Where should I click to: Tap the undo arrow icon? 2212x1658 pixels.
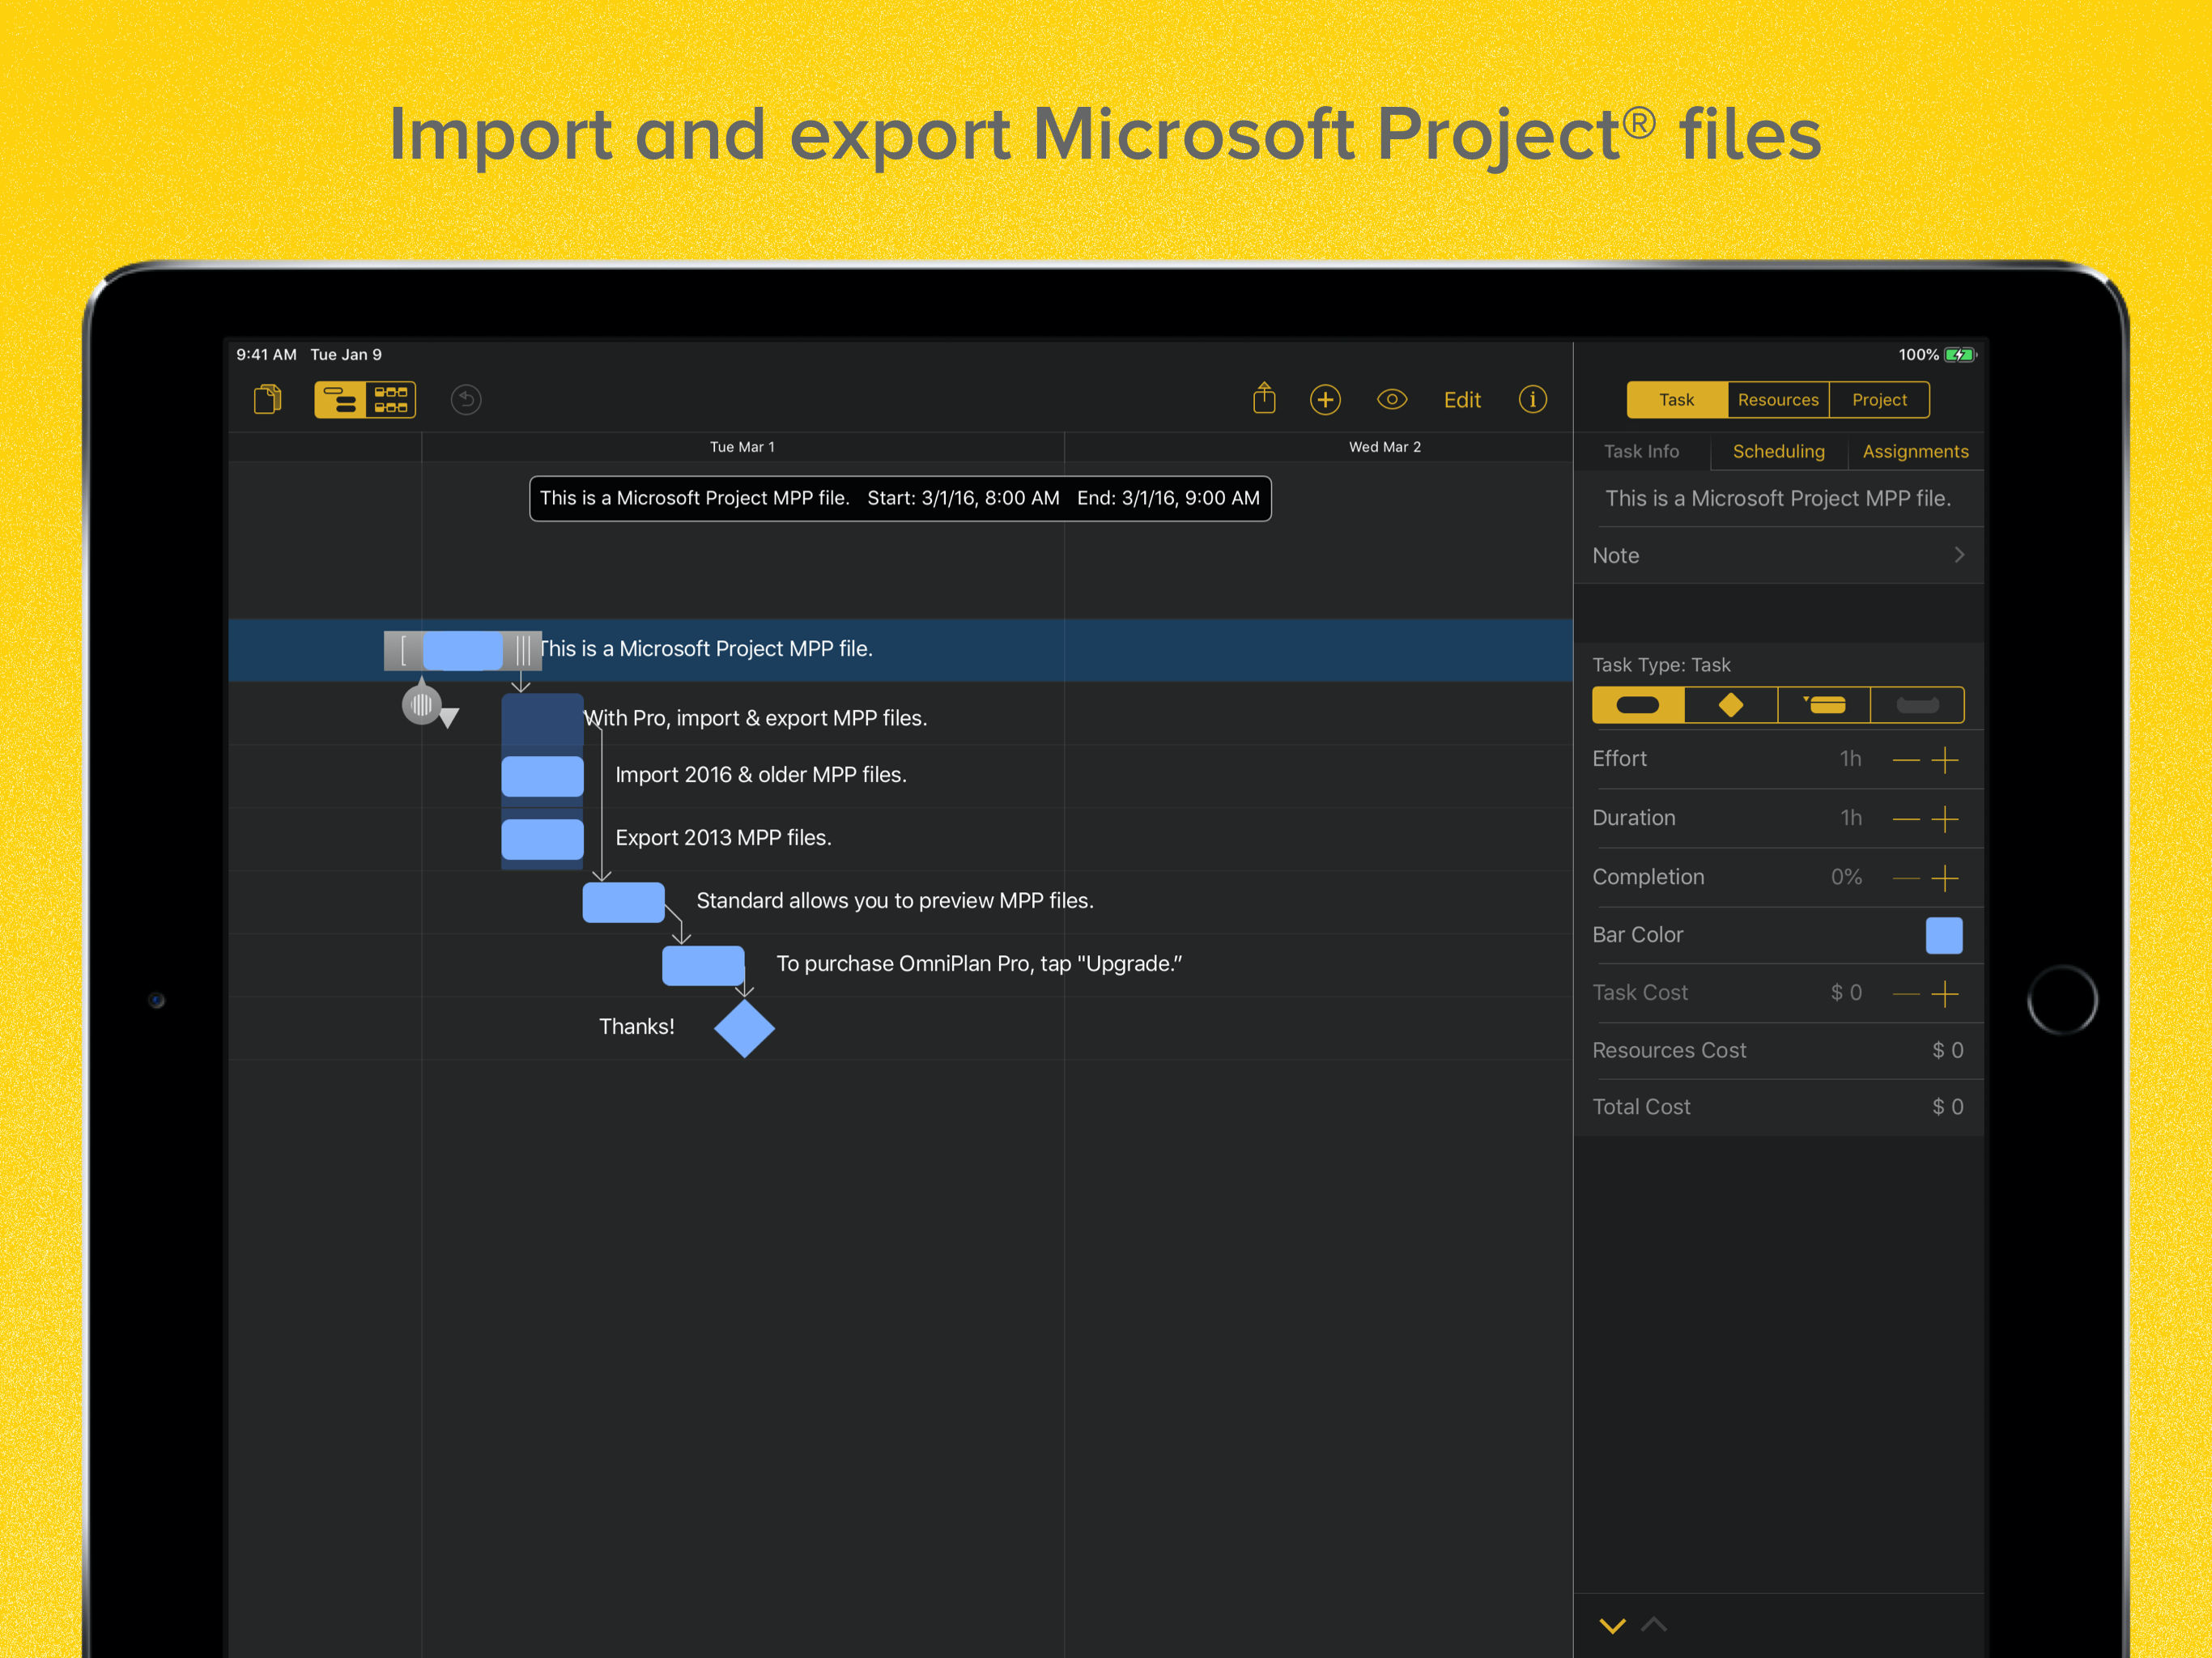click(466, 400)
